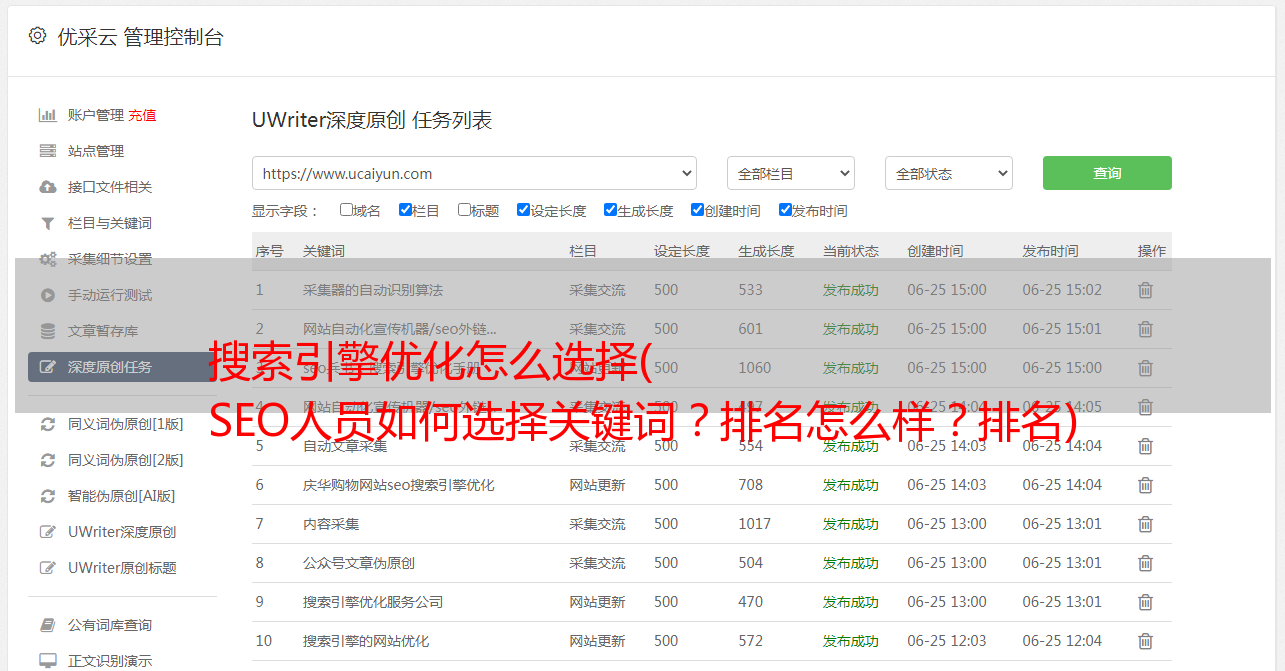Click keyword 搜索引擎的网站优化 in row 10

point(366,641)
